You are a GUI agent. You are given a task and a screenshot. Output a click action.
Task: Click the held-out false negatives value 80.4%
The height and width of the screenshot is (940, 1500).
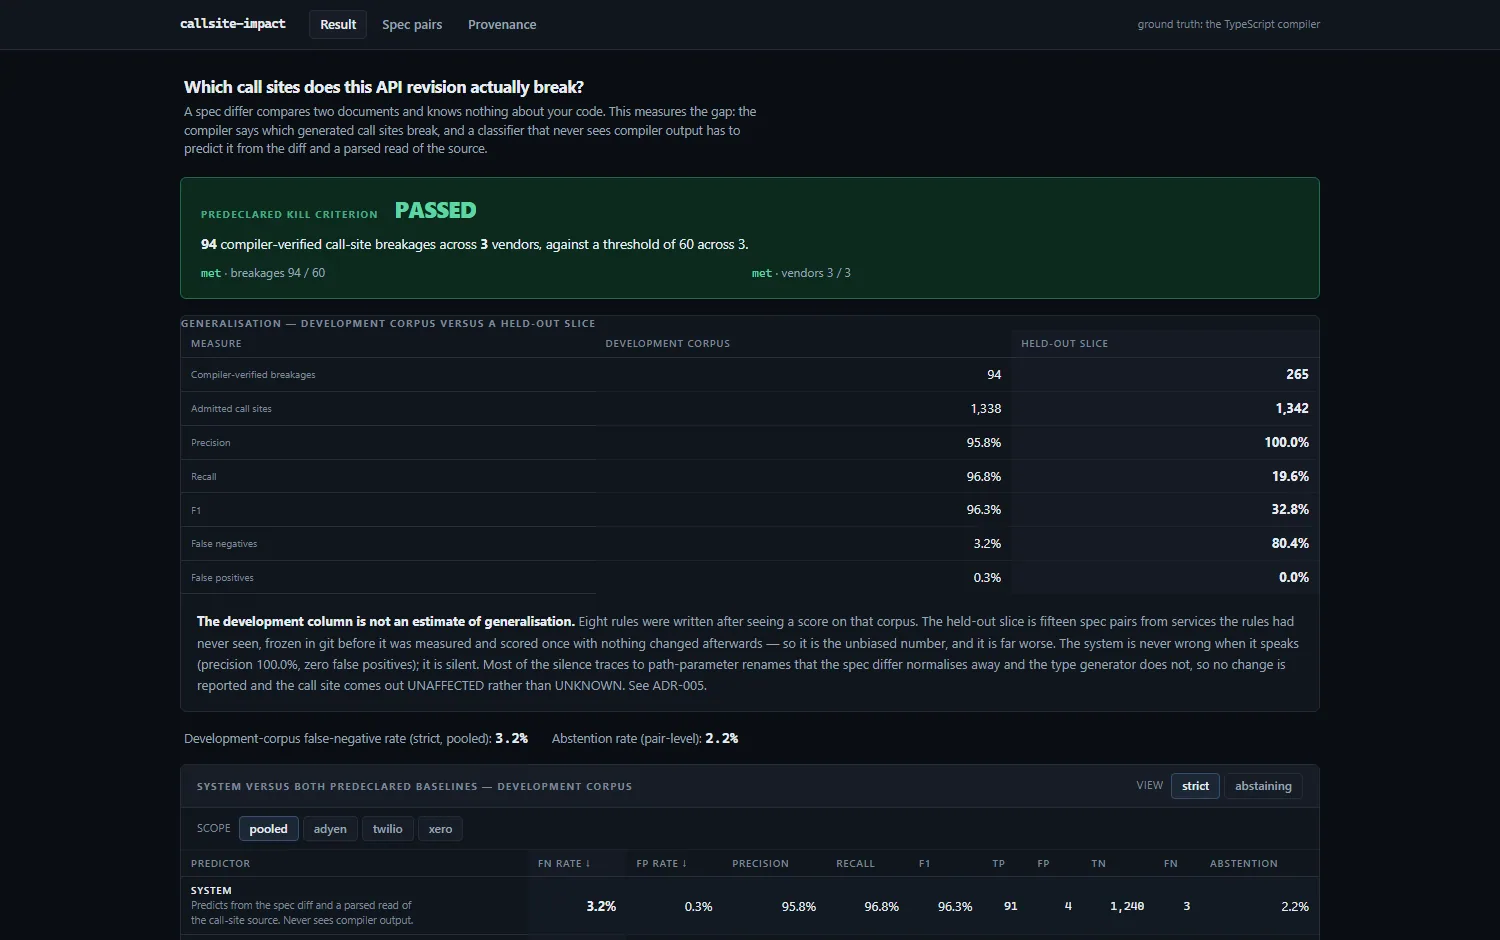click(1290, 543)
